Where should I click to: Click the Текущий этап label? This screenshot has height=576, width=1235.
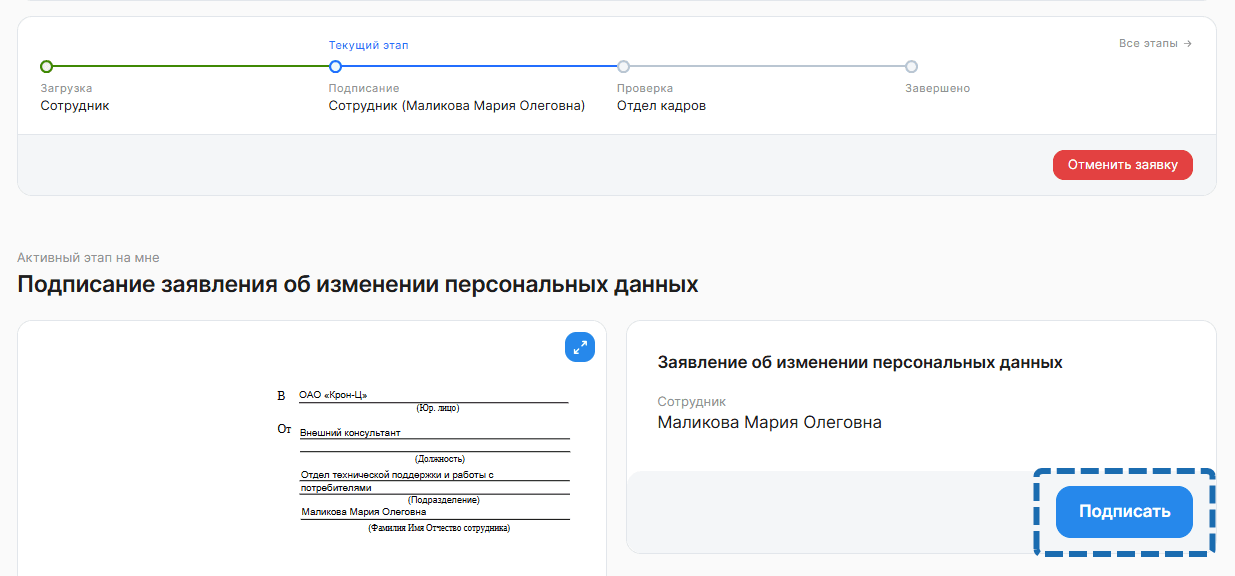[x=369, y=45]
